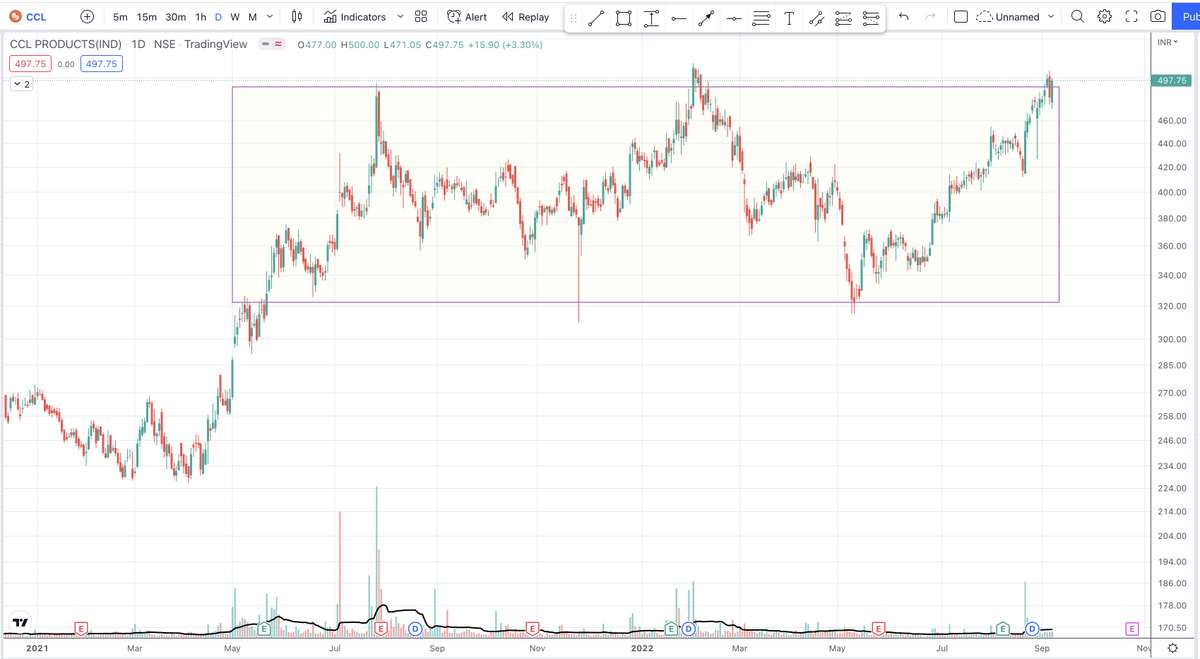Open the INR currency dropdown
This screenshot has height=659, width=1200.
tap(1168, 42)
